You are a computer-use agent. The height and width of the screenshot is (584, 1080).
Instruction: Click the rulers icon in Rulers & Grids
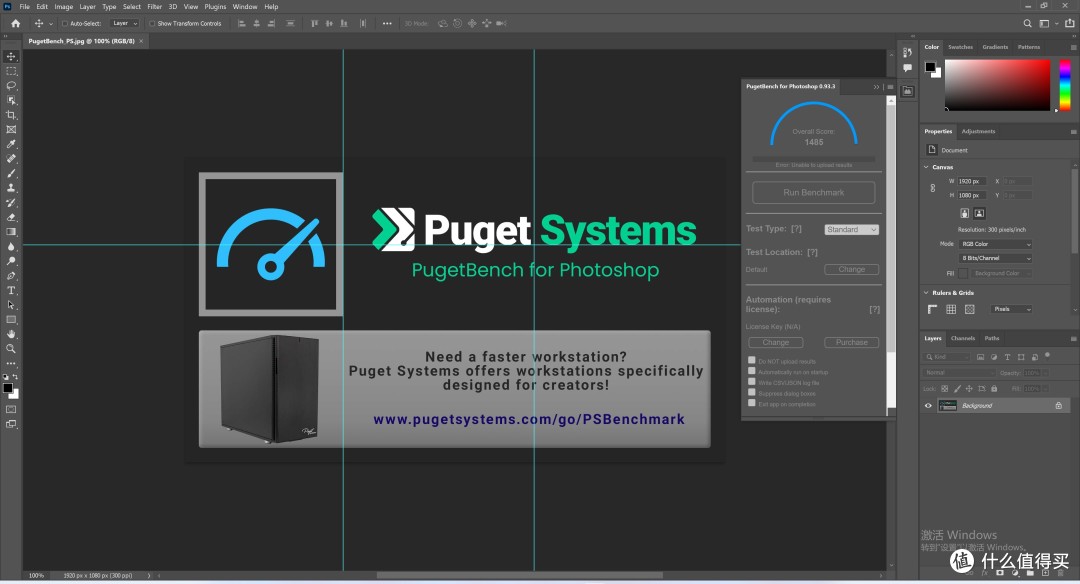pos(932,309)
